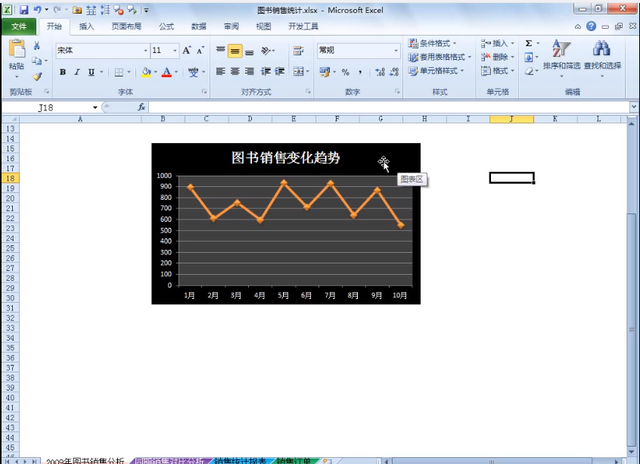Toggle Bold formatting
This screenshot has width=640, height=464.
click(62, 72)
